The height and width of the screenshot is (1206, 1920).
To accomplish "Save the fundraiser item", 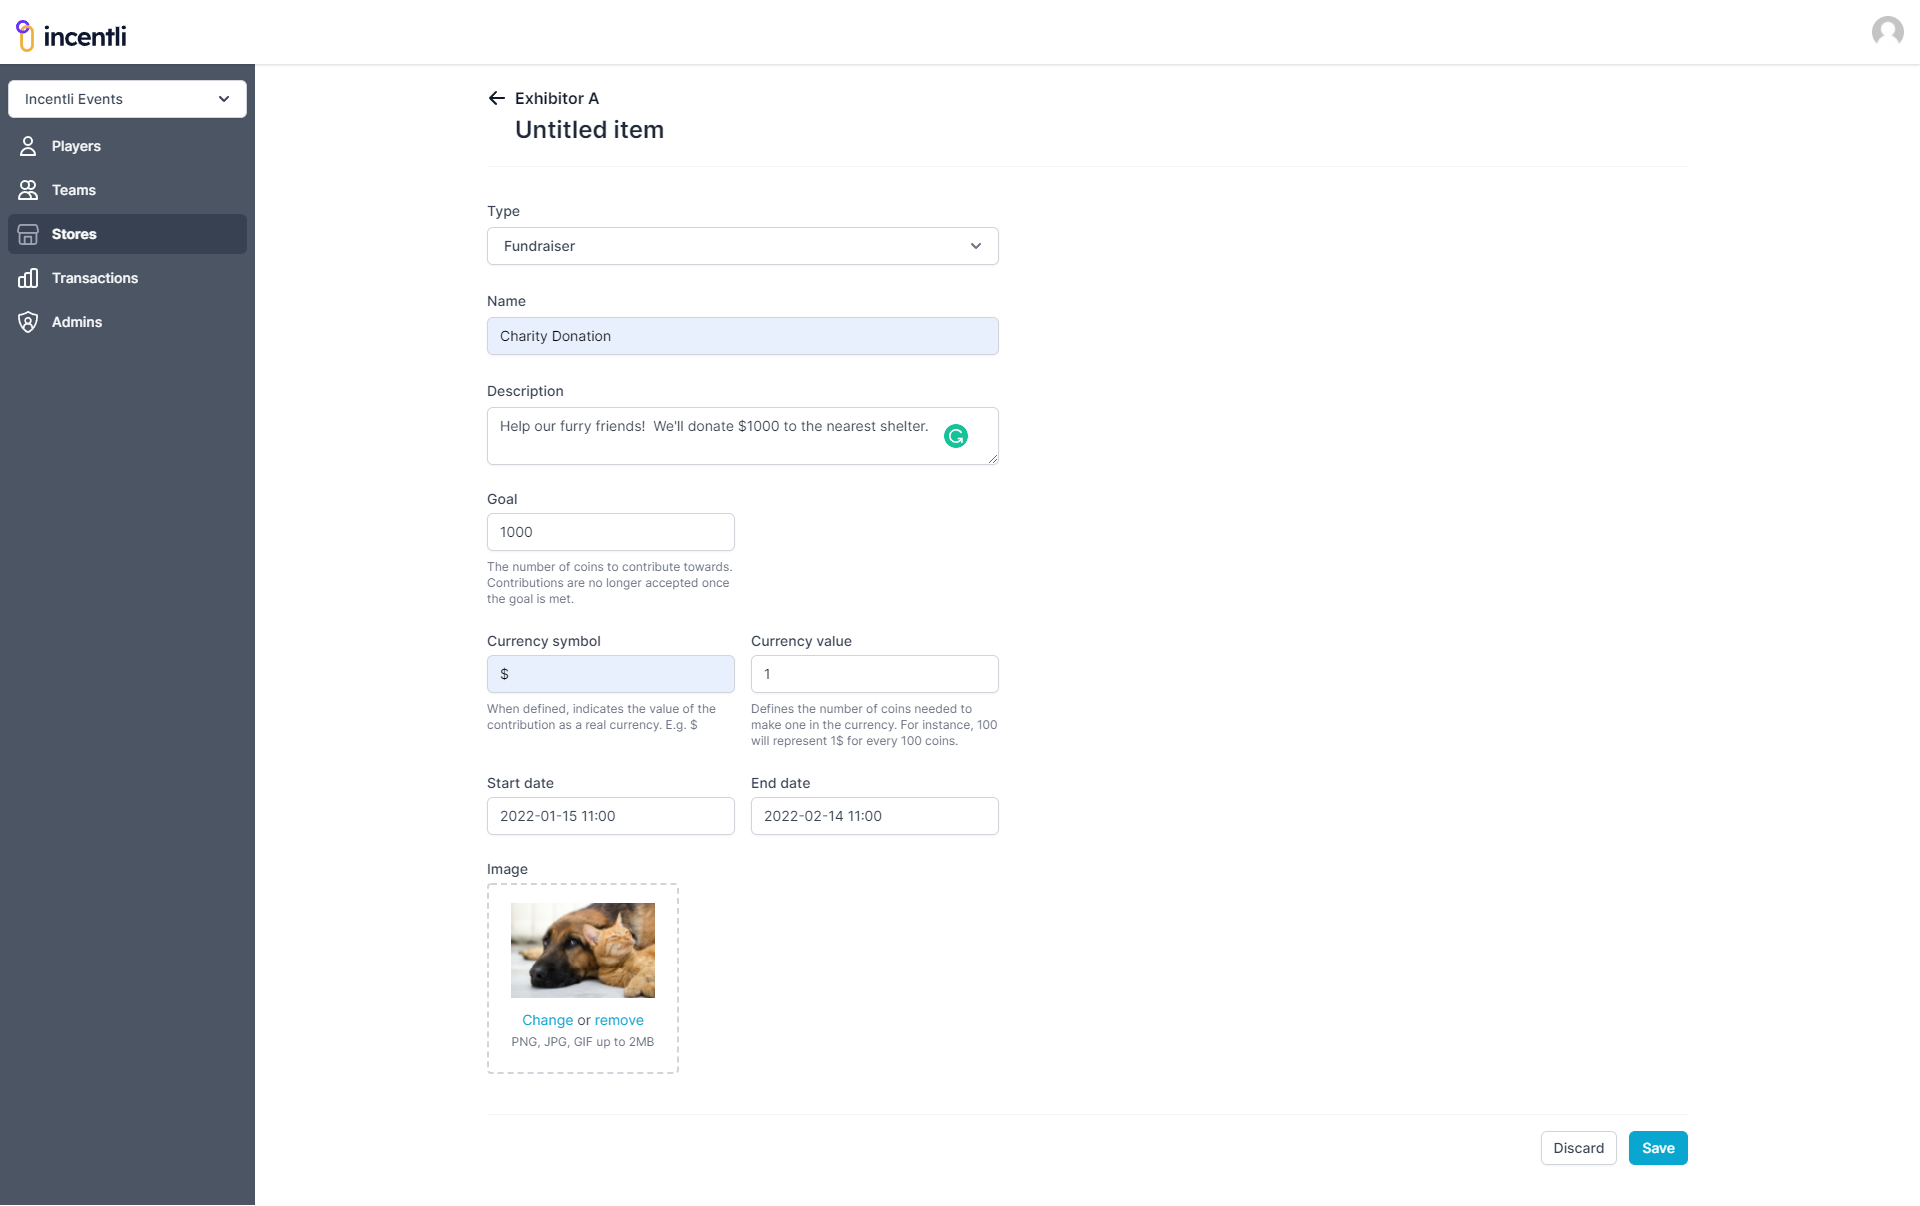I will pyautogui.click(x=1657, y=1148).
